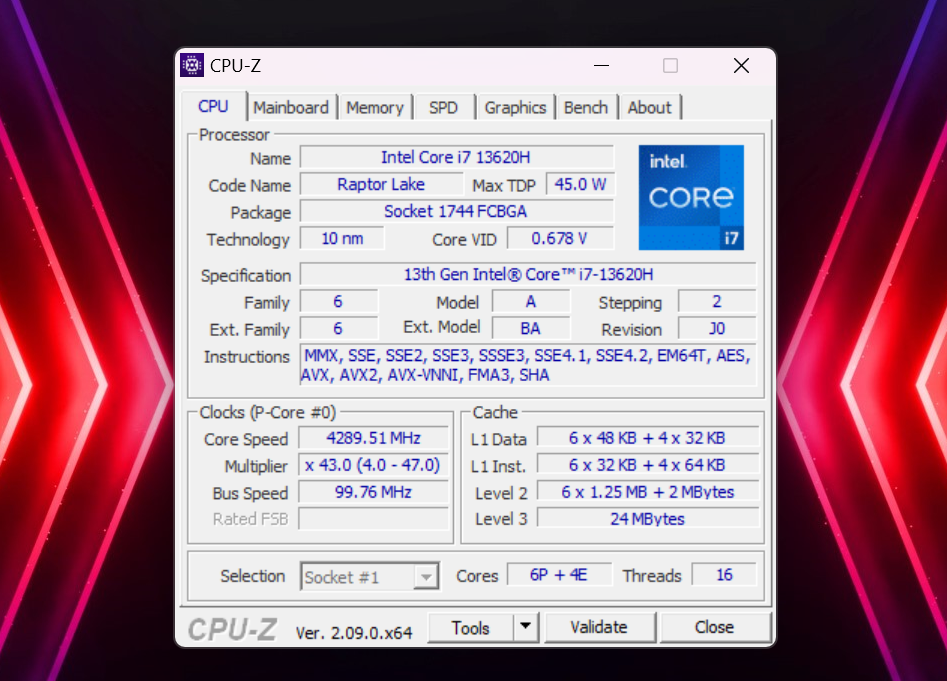The height and width of the screenshot is (681, 947).
Task: Click the version text Ver. 2.09.0.x64
Action: (354, 633)
